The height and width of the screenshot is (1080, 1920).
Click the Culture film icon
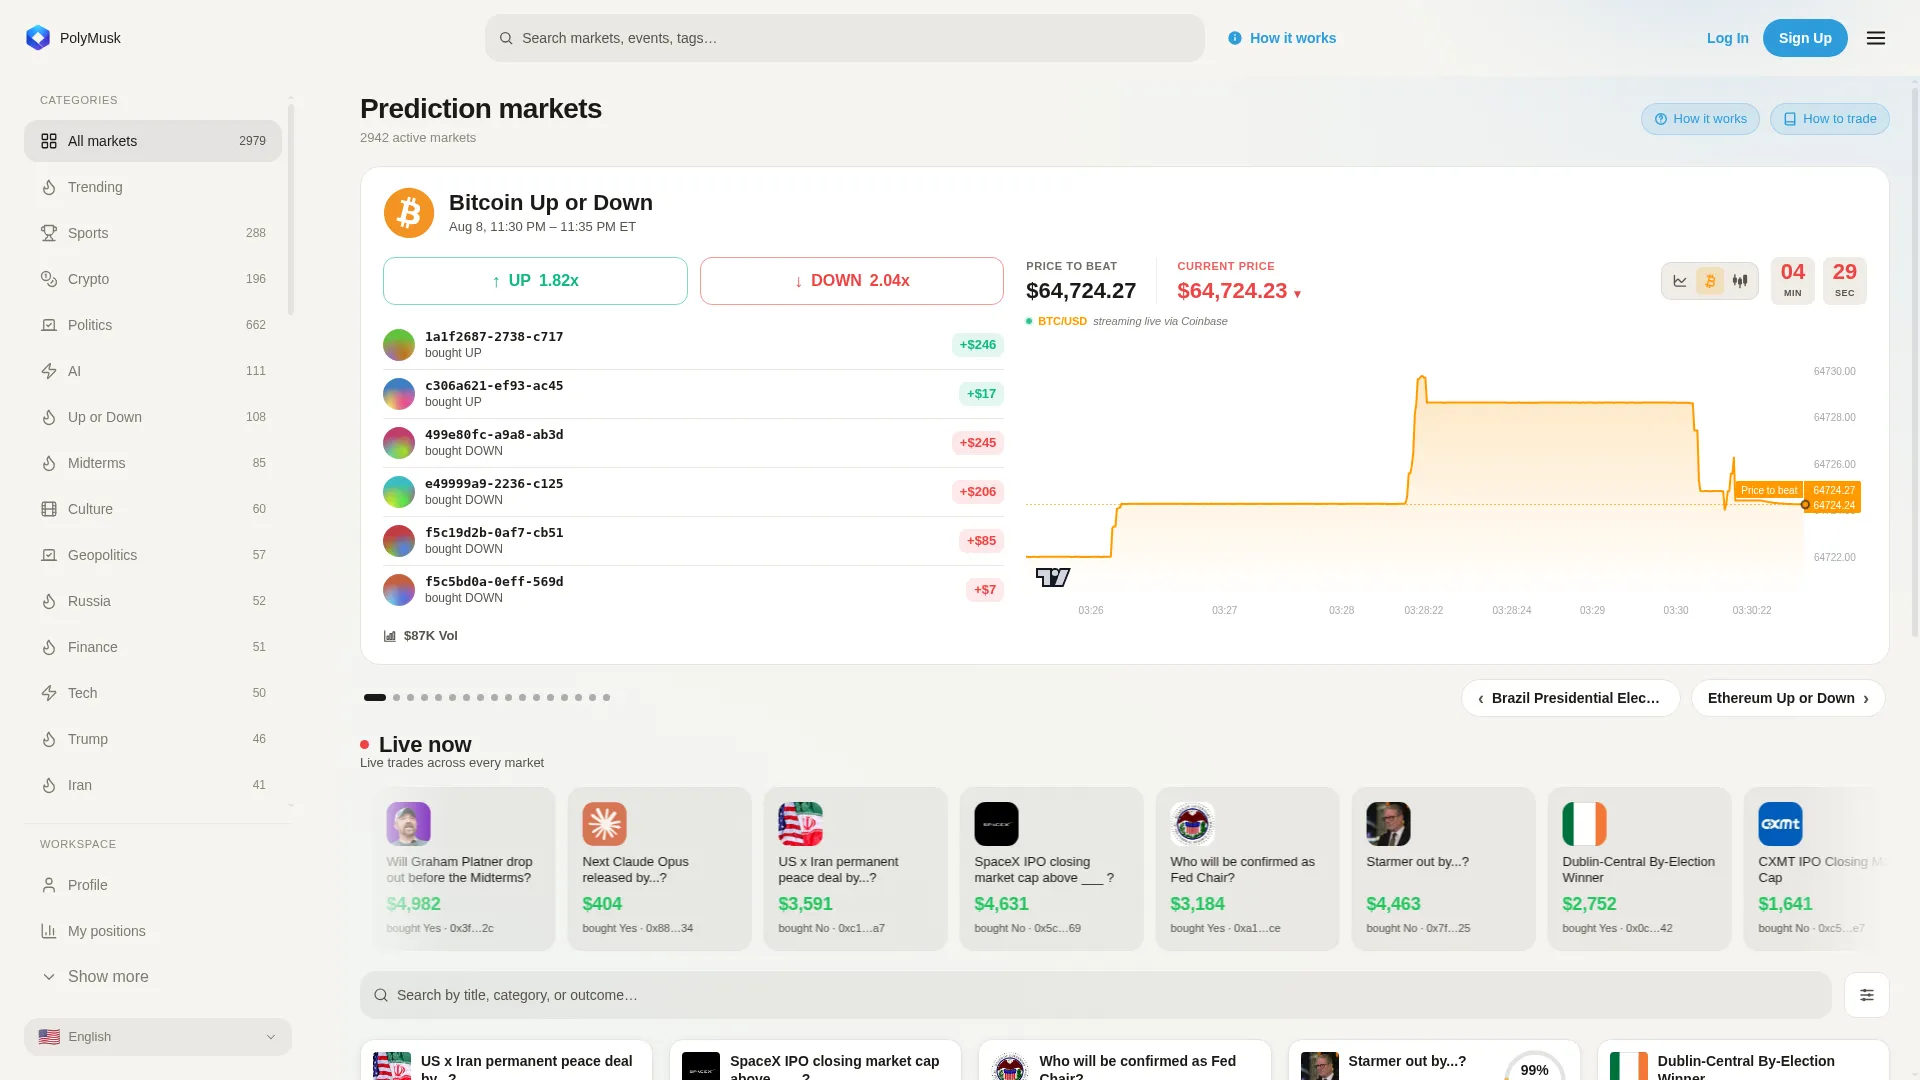click(x=49, y=509)
